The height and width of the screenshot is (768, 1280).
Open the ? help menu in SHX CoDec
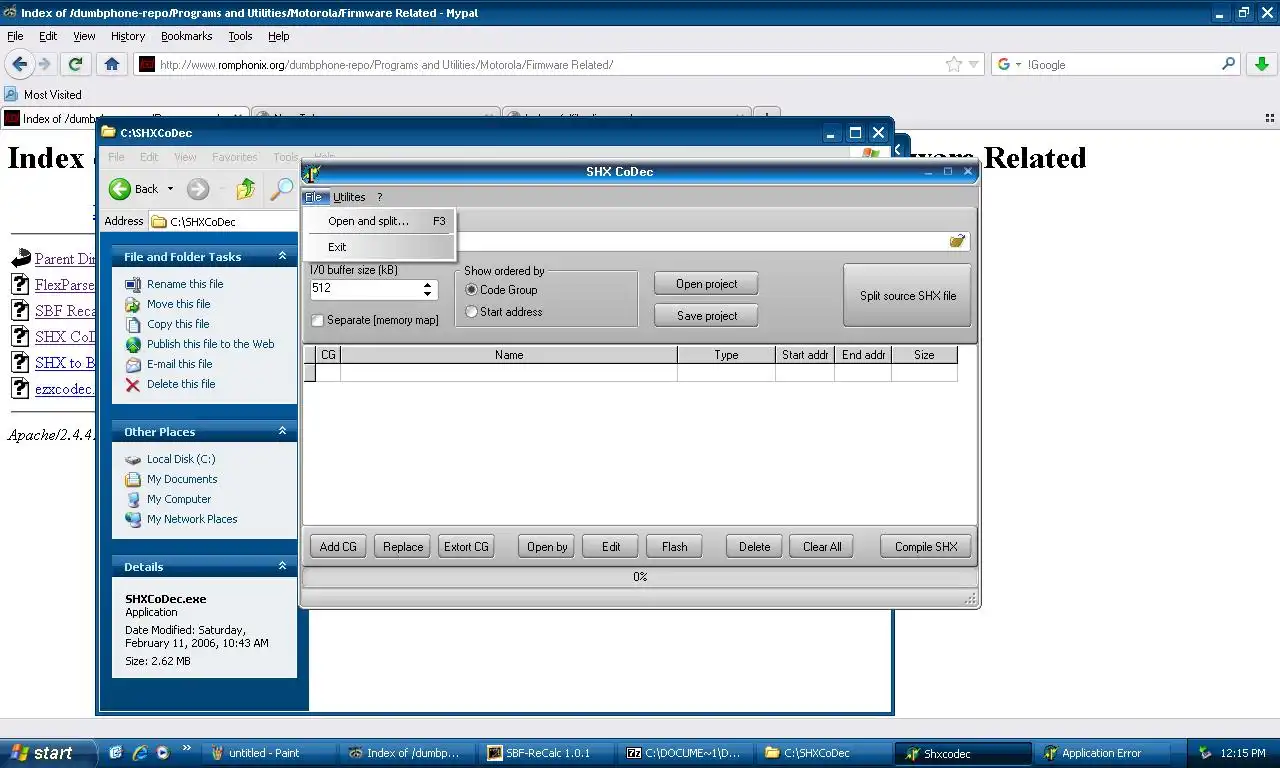coord(379,197)
